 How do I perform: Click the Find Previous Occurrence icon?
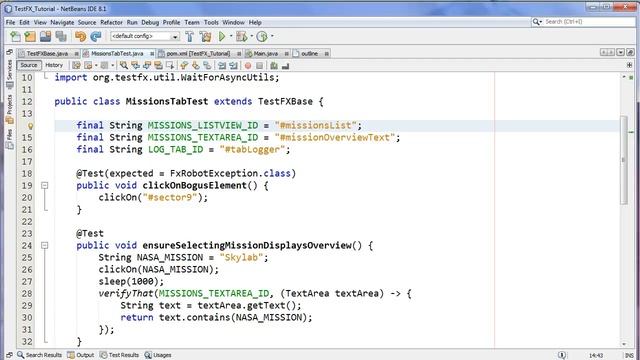click(x=135, y=65)
